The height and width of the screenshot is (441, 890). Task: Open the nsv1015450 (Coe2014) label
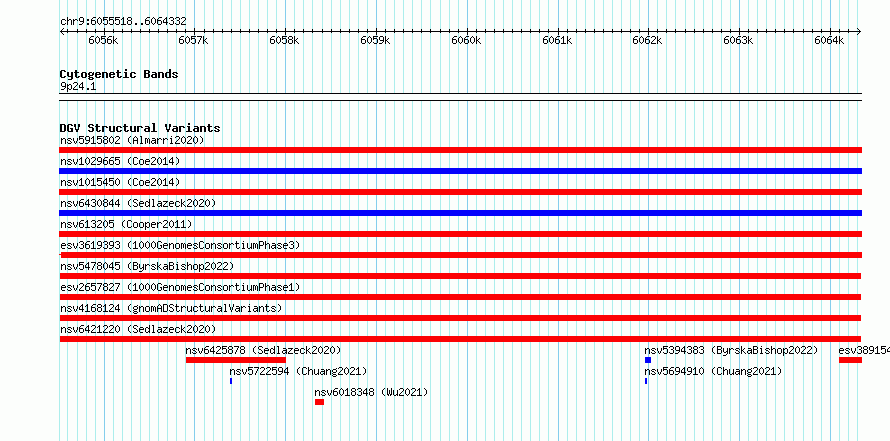click(120, 182)
